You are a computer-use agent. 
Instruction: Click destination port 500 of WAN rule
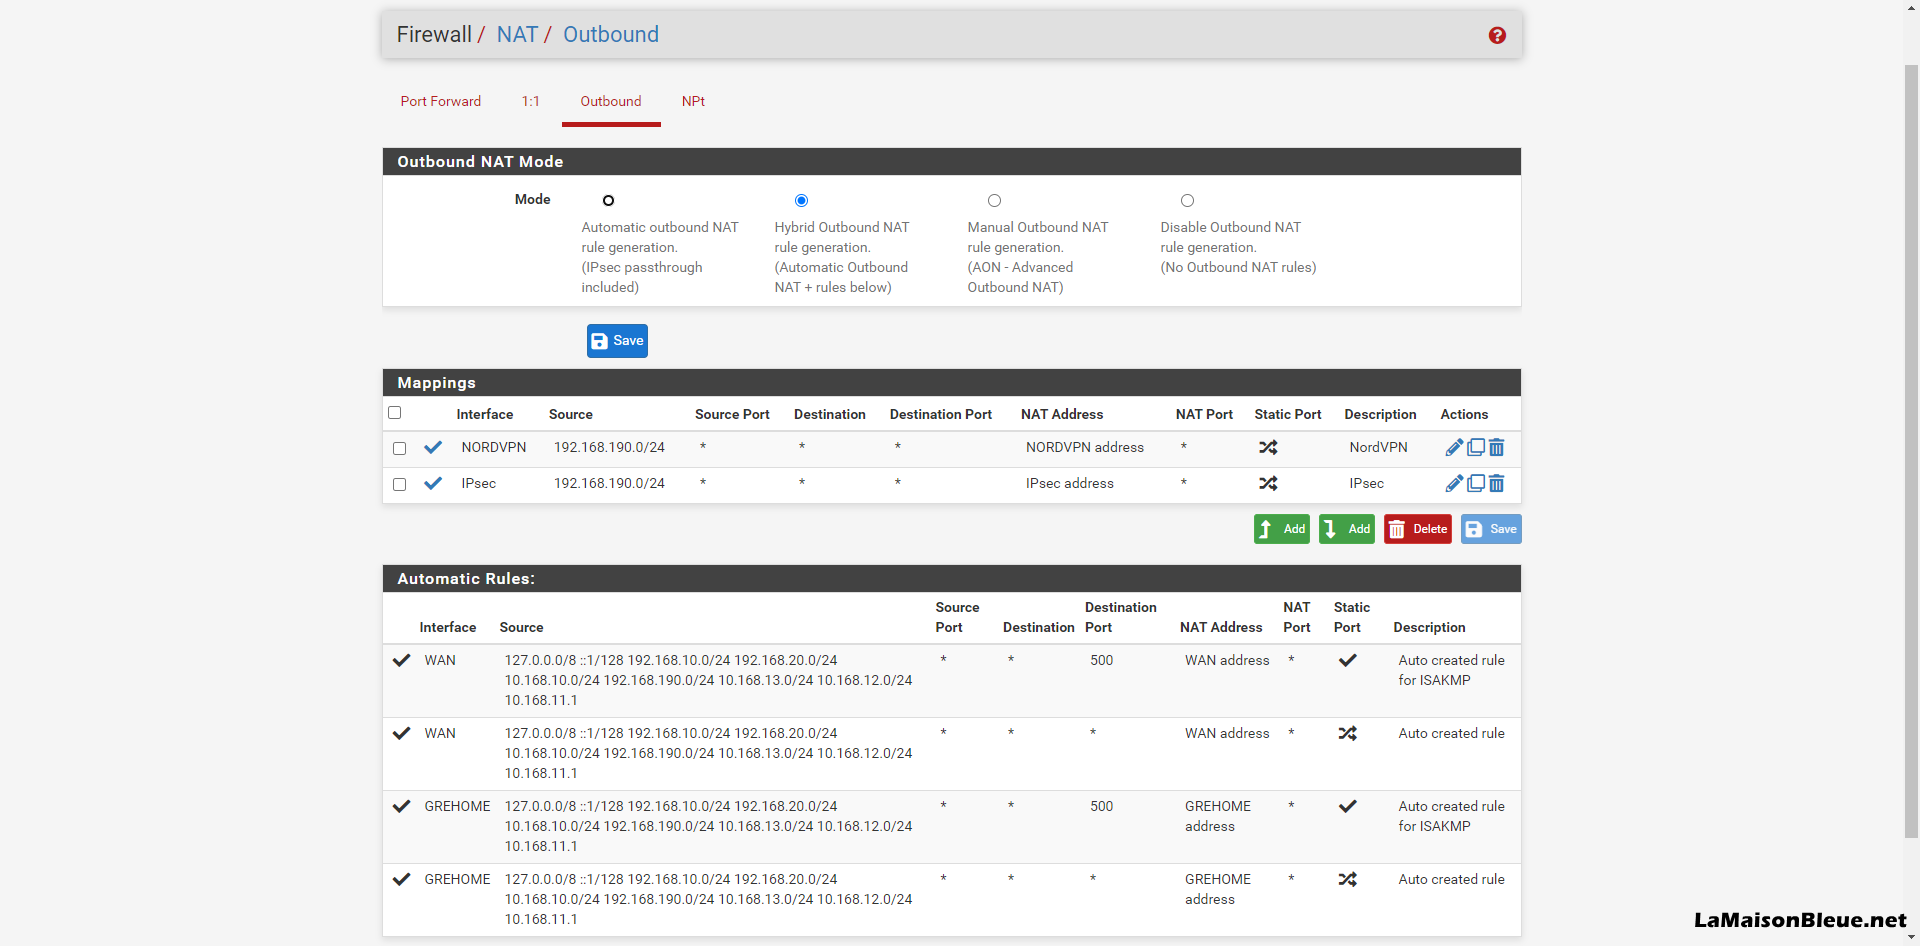(x=1101, y=660)
